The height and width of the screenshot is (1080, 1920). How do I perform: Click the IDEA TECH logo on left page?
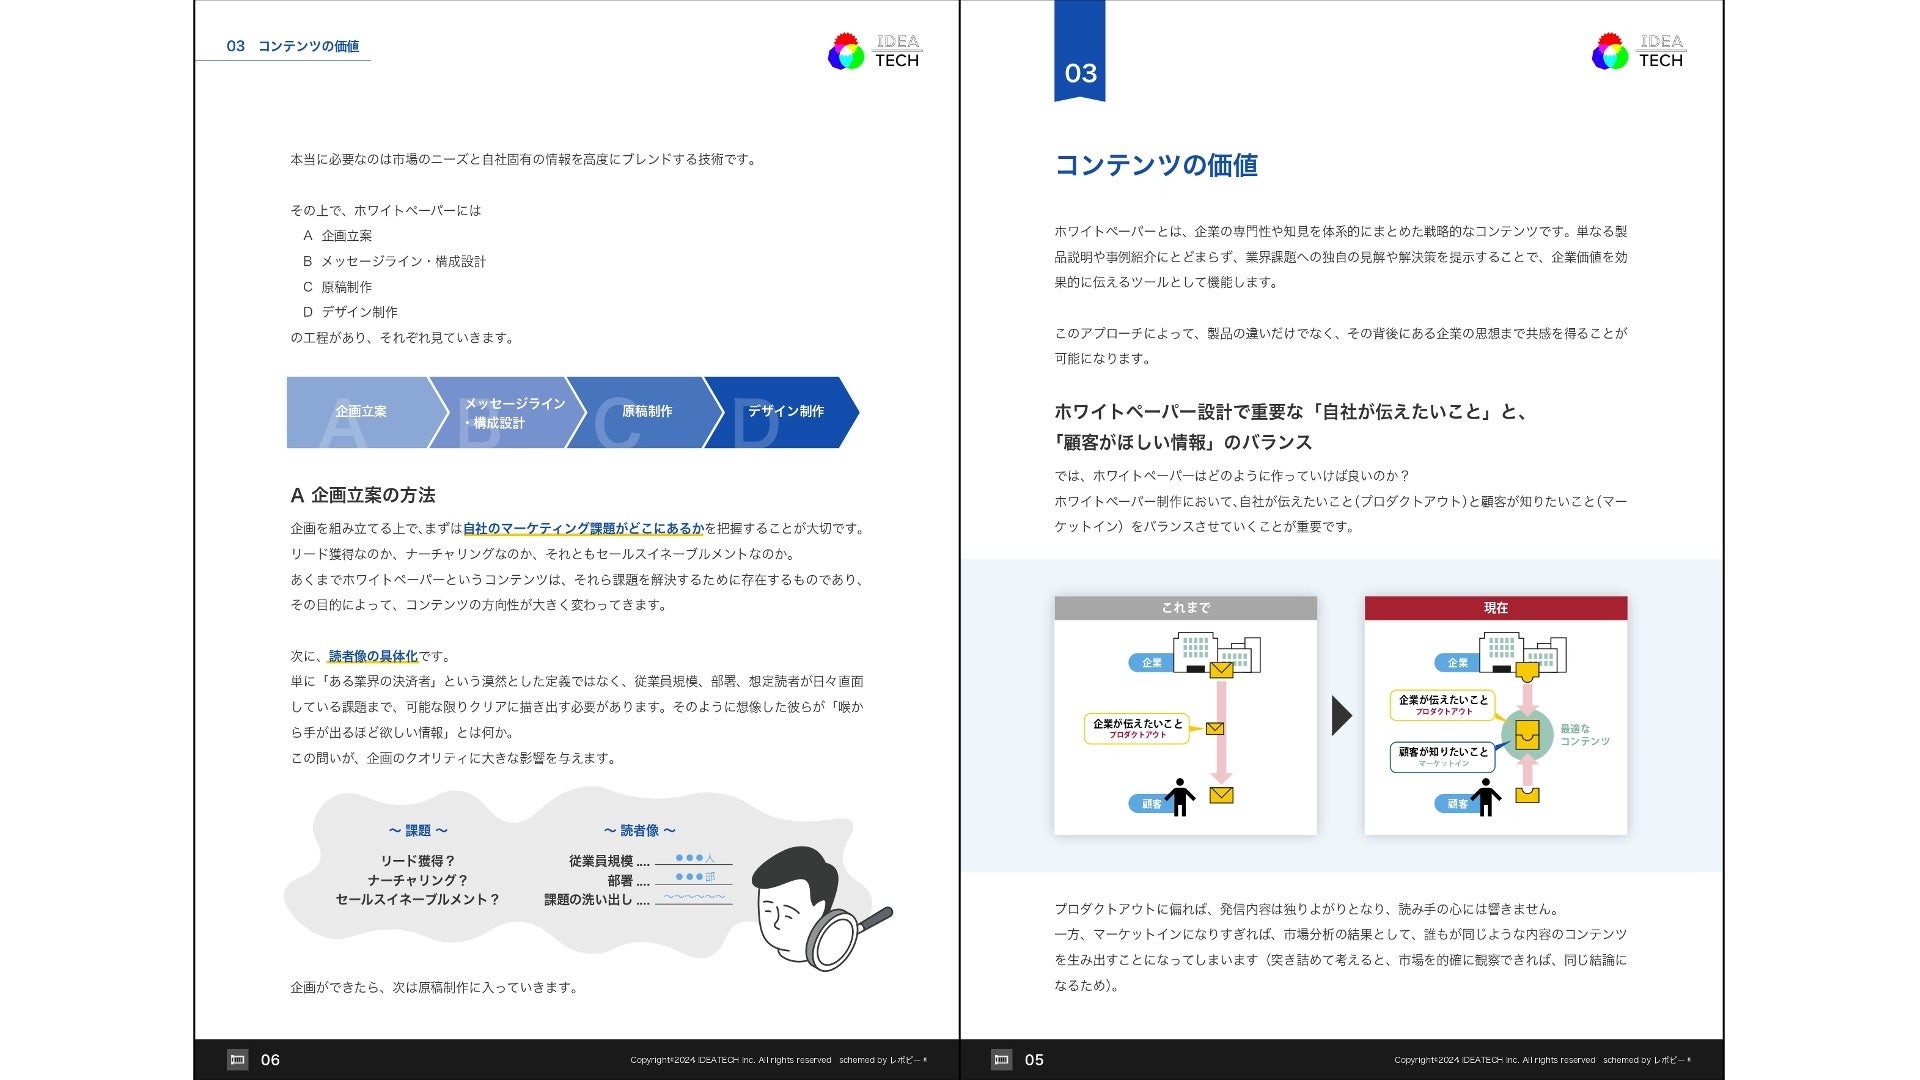pos(873,51)
